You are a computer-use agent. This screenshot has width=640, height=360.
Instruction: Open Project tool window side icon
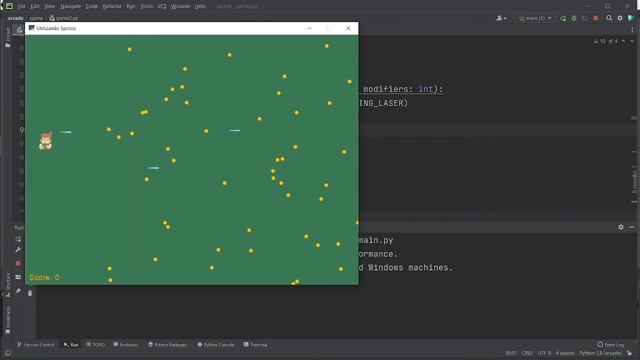(8, 38)
